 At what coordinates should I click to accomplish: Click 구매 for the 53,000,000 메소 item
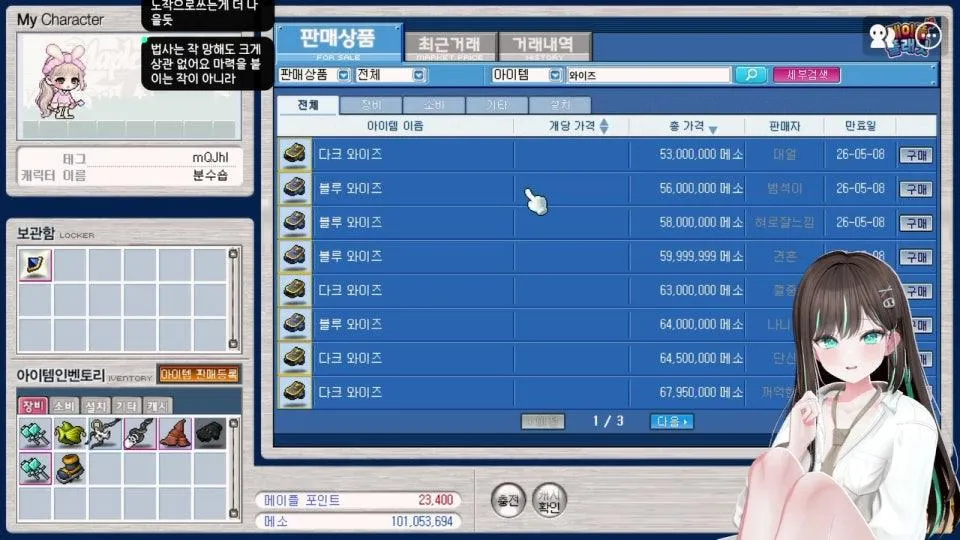click(916, 155)
